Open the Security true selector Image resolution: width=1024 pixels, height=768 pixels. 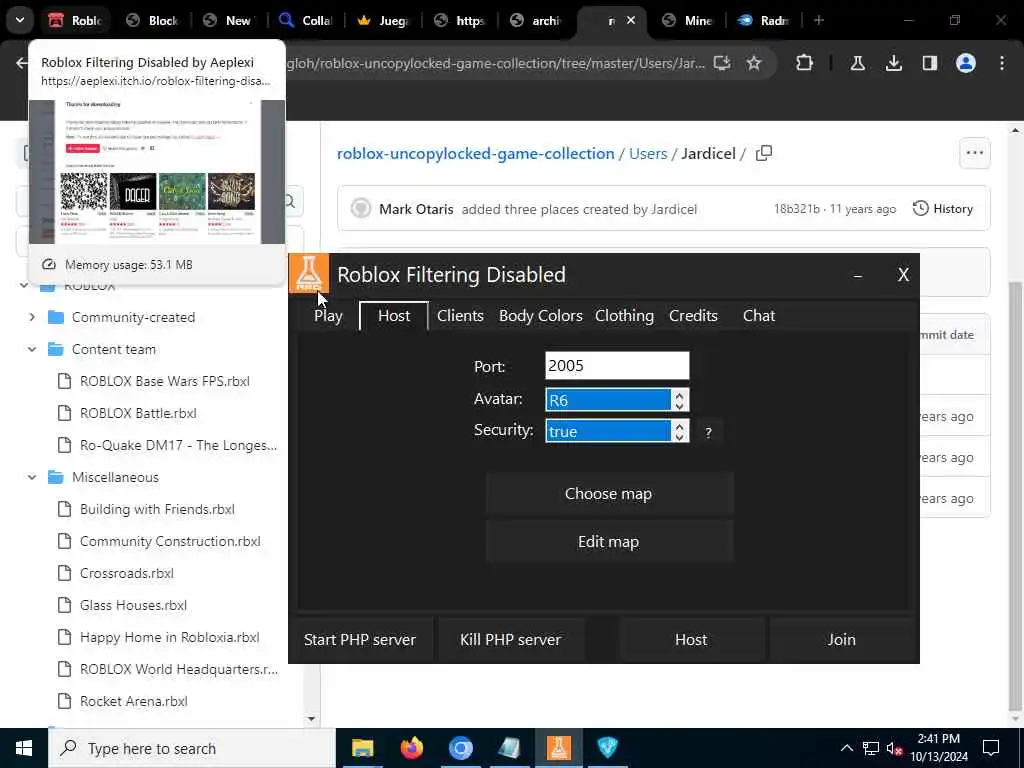[608, 431]
